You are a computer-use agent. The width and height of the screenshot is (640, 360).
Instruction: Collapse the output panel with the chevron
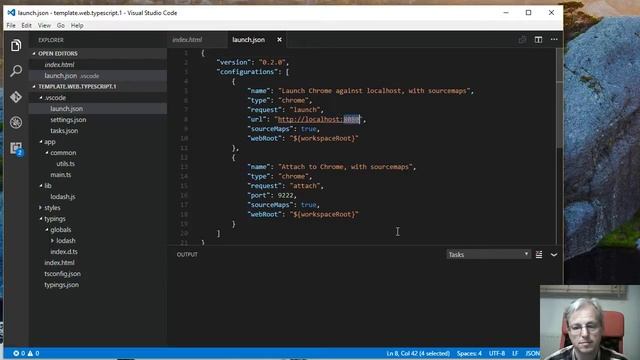(x=554, y=255)
